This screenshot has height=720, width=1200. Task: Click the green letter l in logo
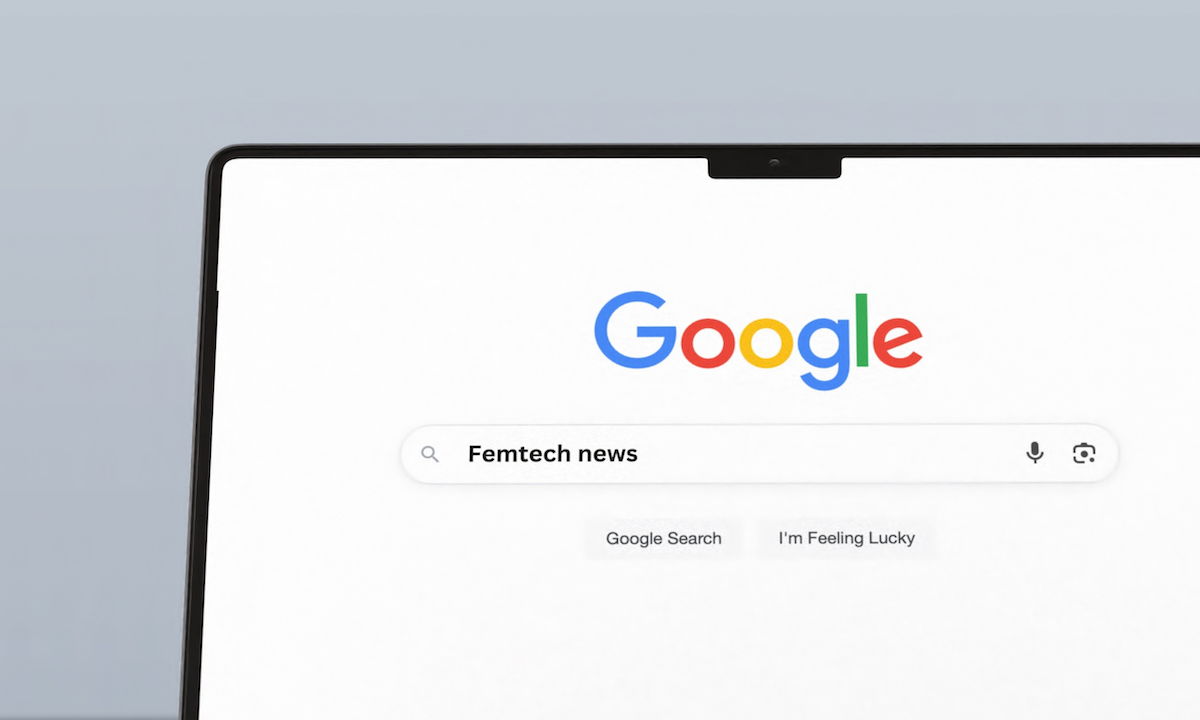tap(862, 329)
